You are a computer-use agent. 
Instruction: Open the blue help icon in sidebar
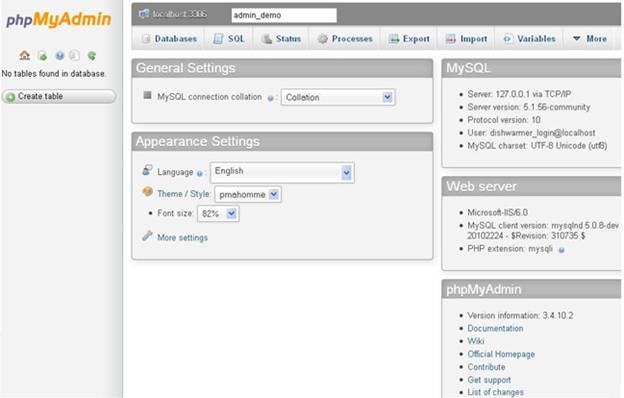tap(60, 56)
